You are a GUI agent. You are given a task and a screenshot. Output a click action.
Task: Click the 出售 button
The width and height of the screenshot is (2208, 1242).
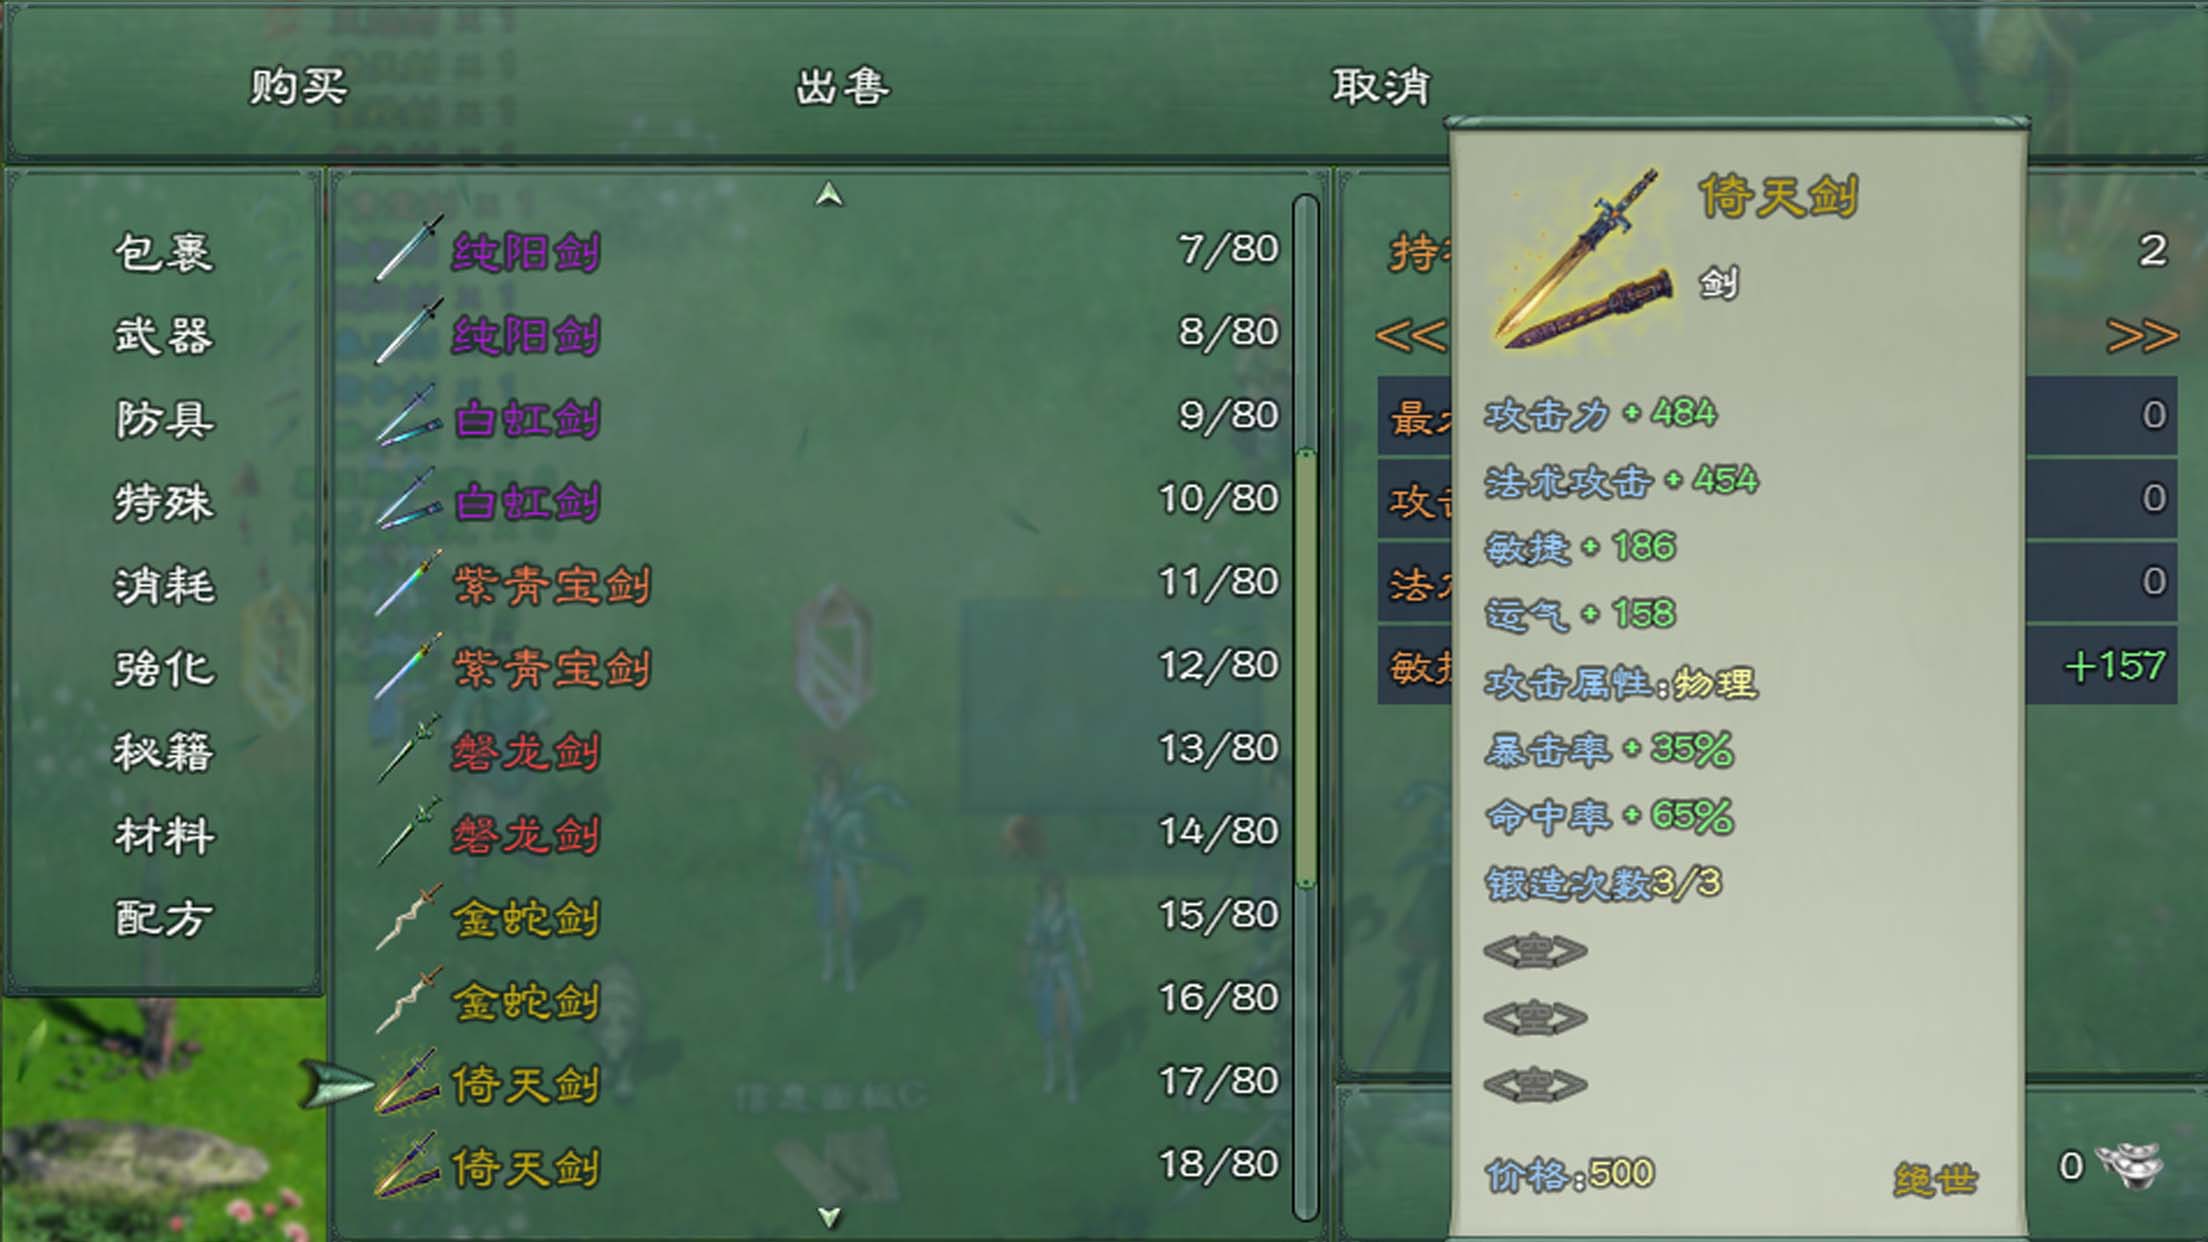(842, 87)
